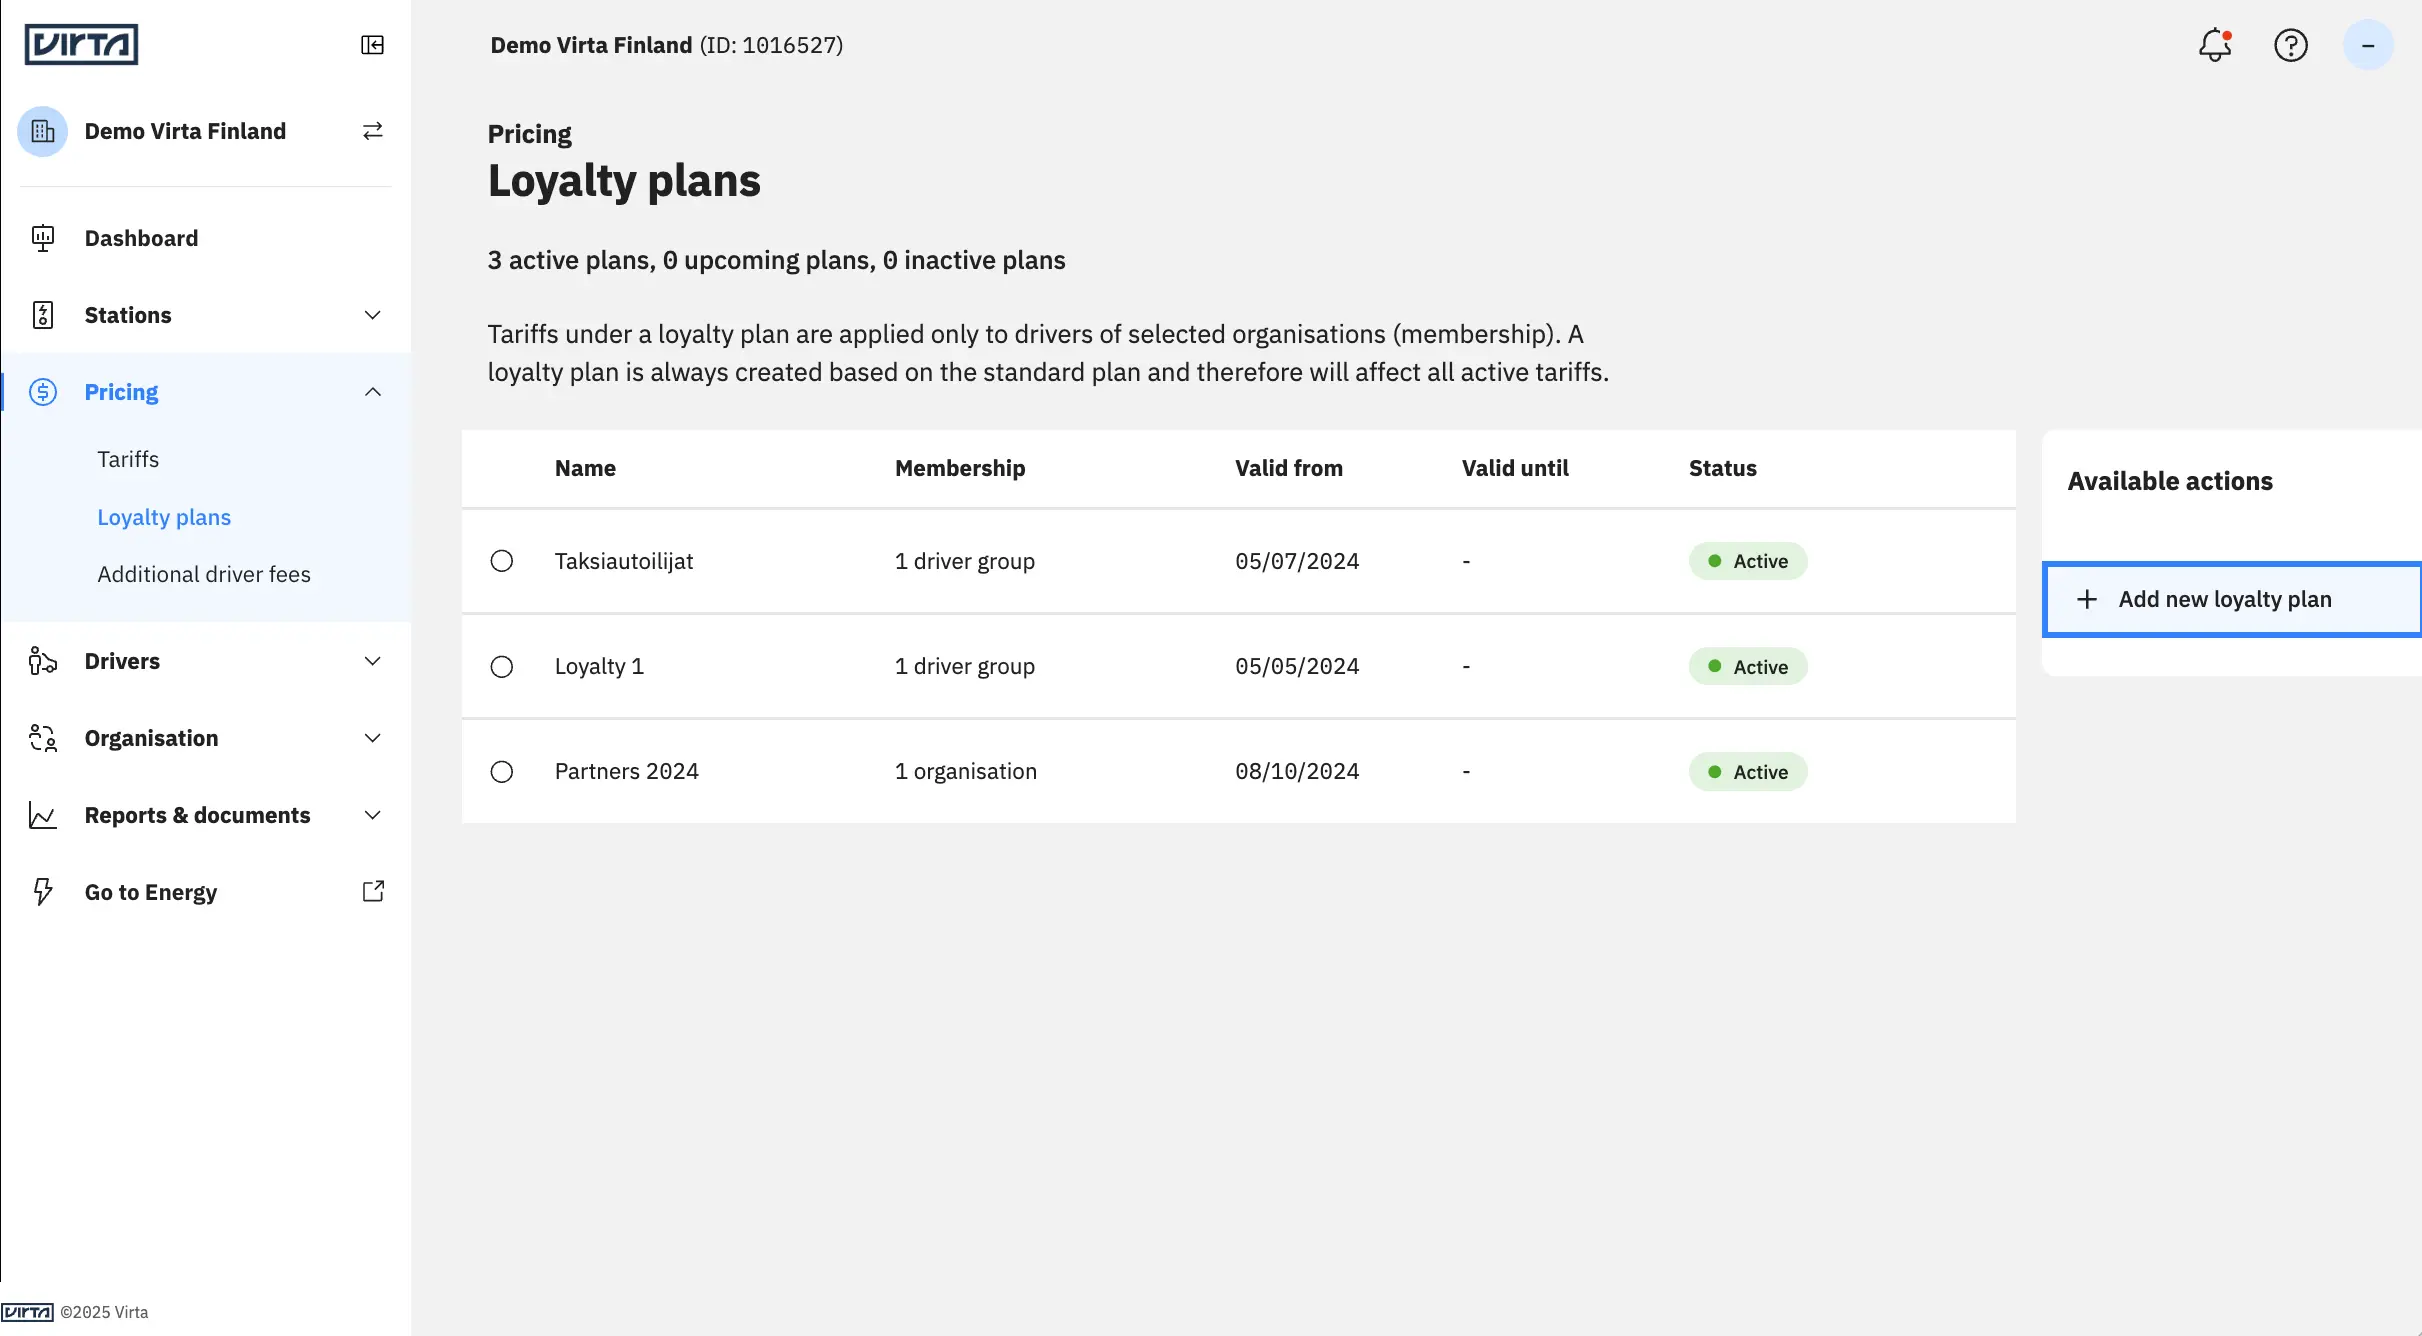Viewport: 2422px width, 1336px height.
Task: Open the help question mark icon
Action: (x=2291, y=45)
